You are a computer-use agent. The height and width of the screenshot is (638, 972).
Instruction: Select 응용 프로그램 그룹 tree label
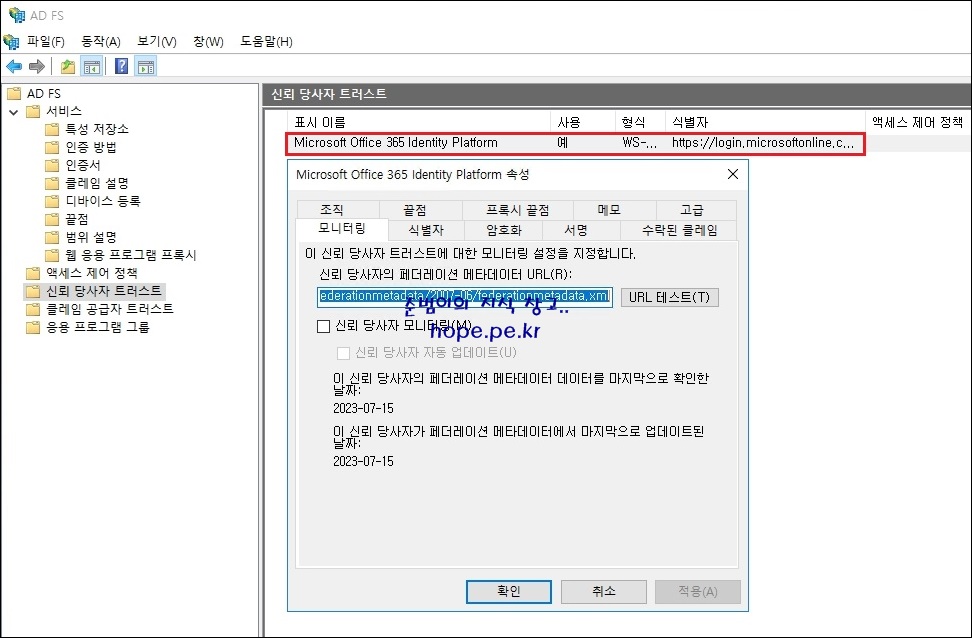pyautogui.click(x=97, y=327)
